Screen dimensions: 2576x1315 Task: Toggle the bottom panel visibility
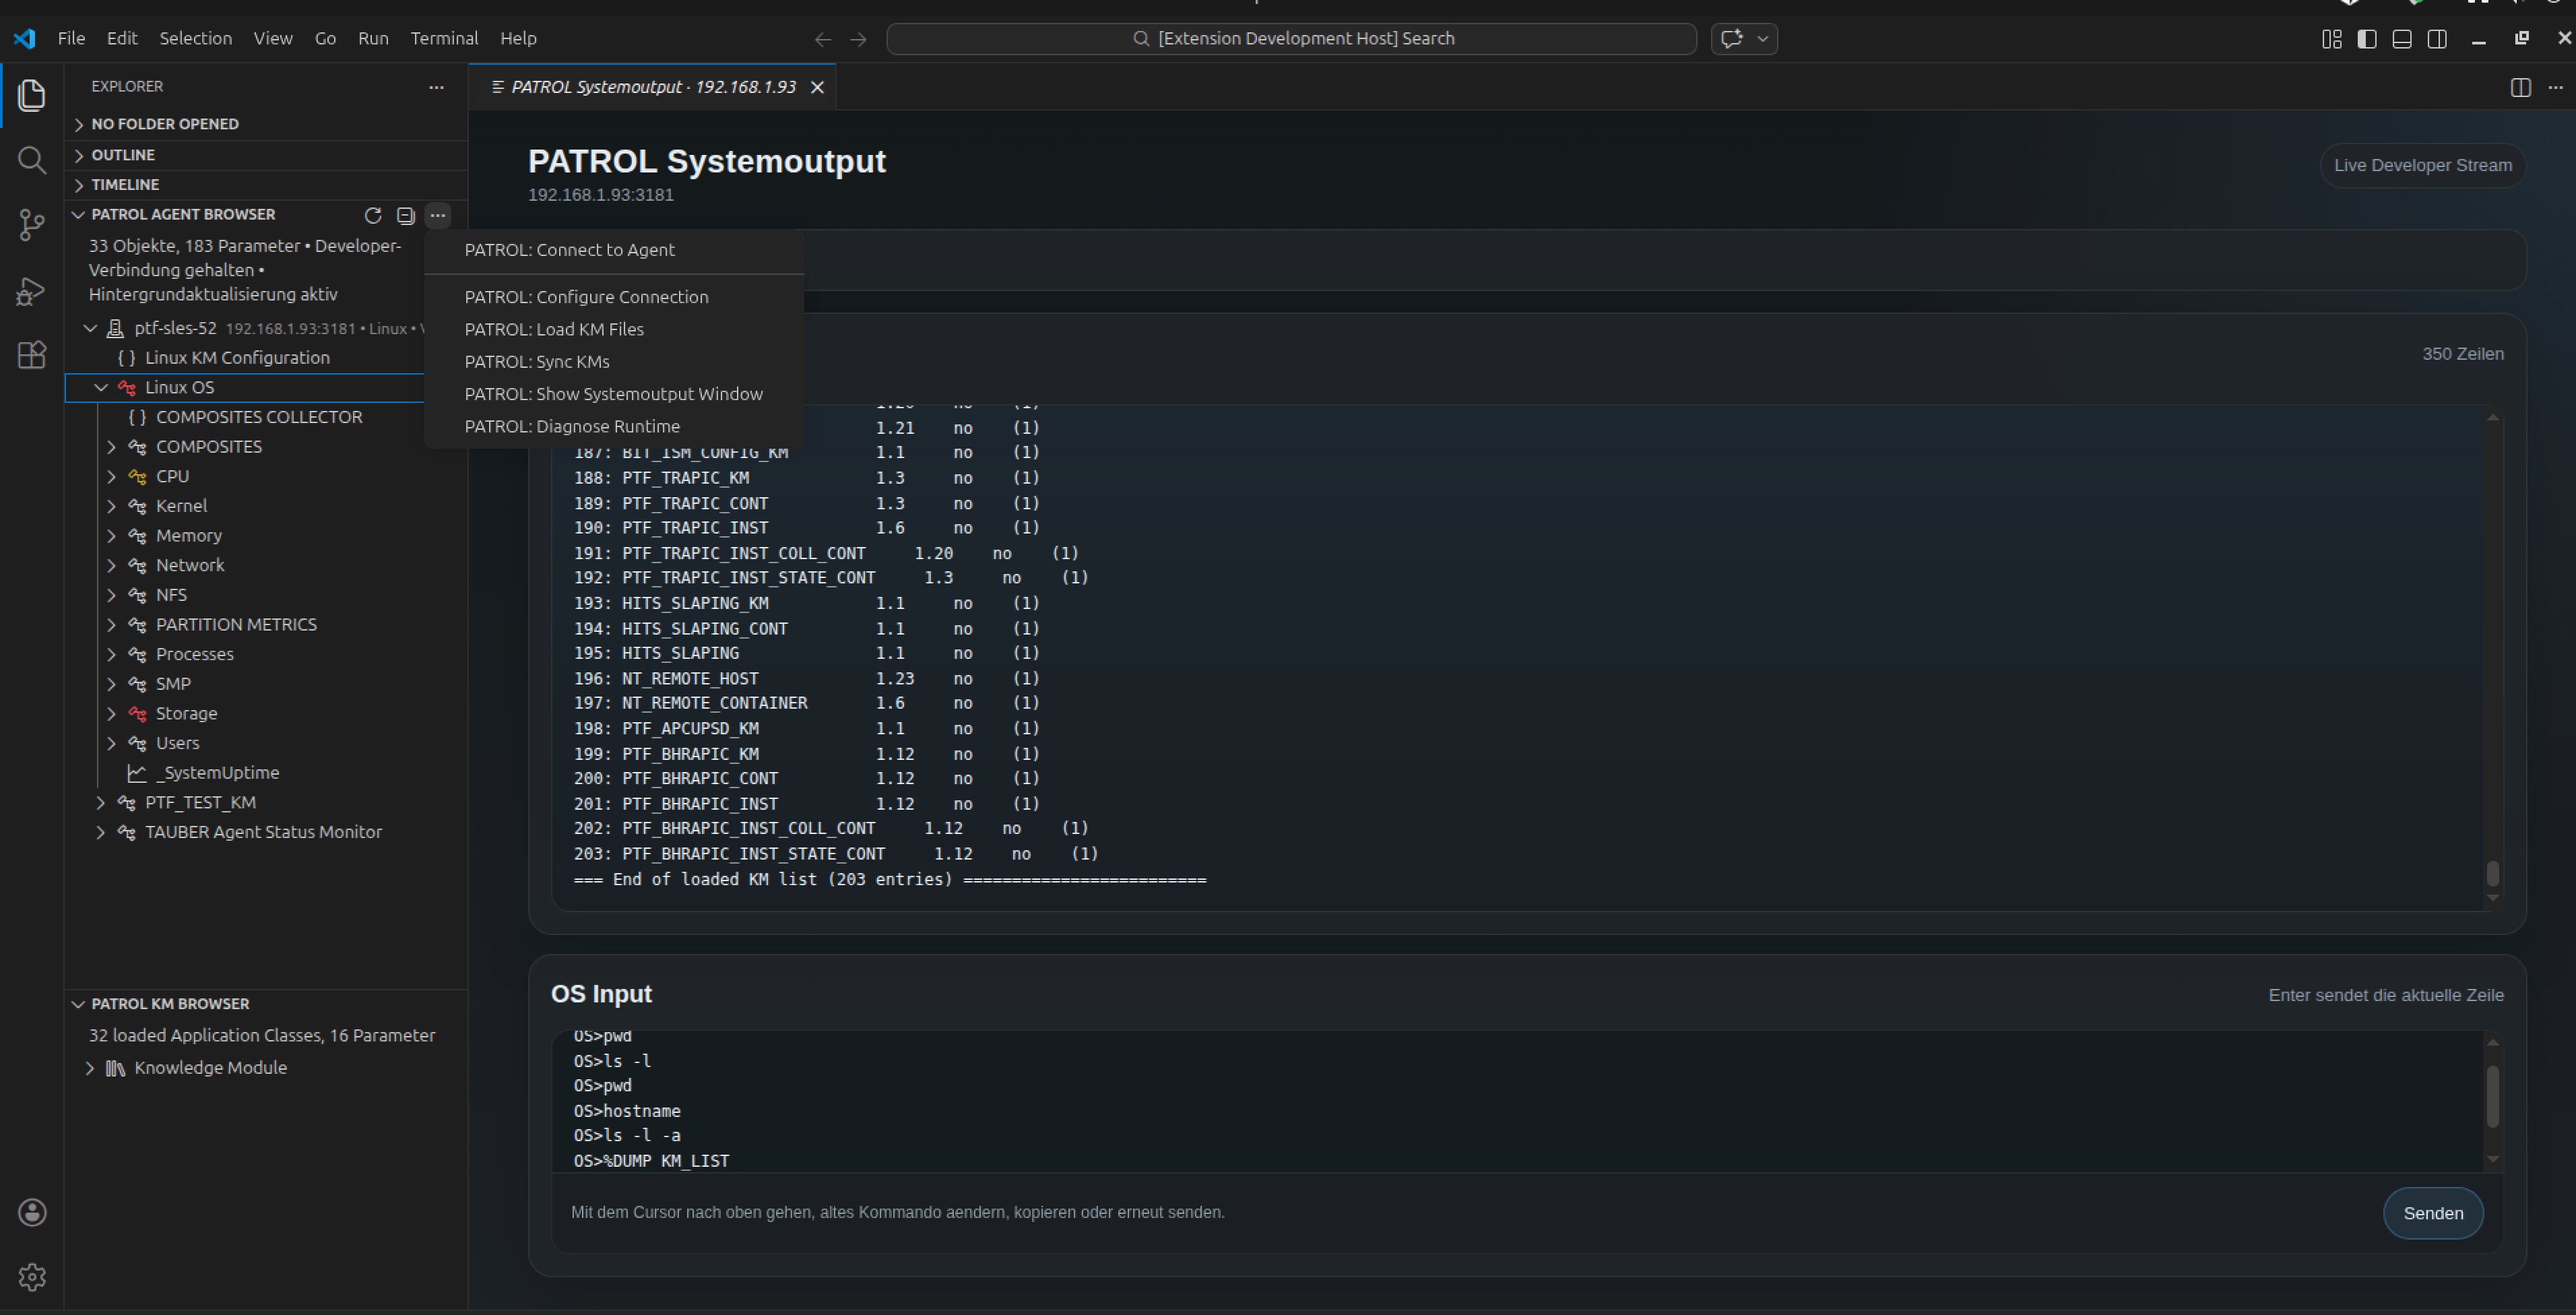(2402, 39)
